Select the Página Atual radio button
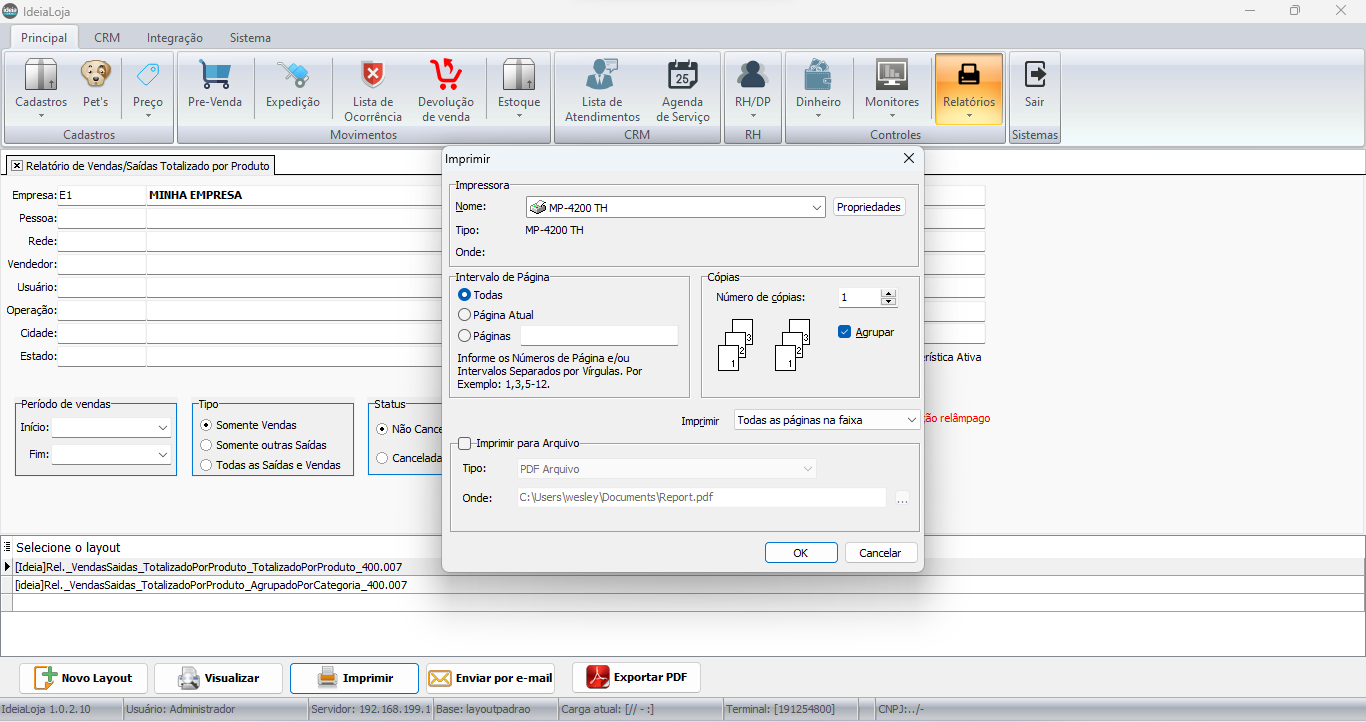 click(464, 315)
